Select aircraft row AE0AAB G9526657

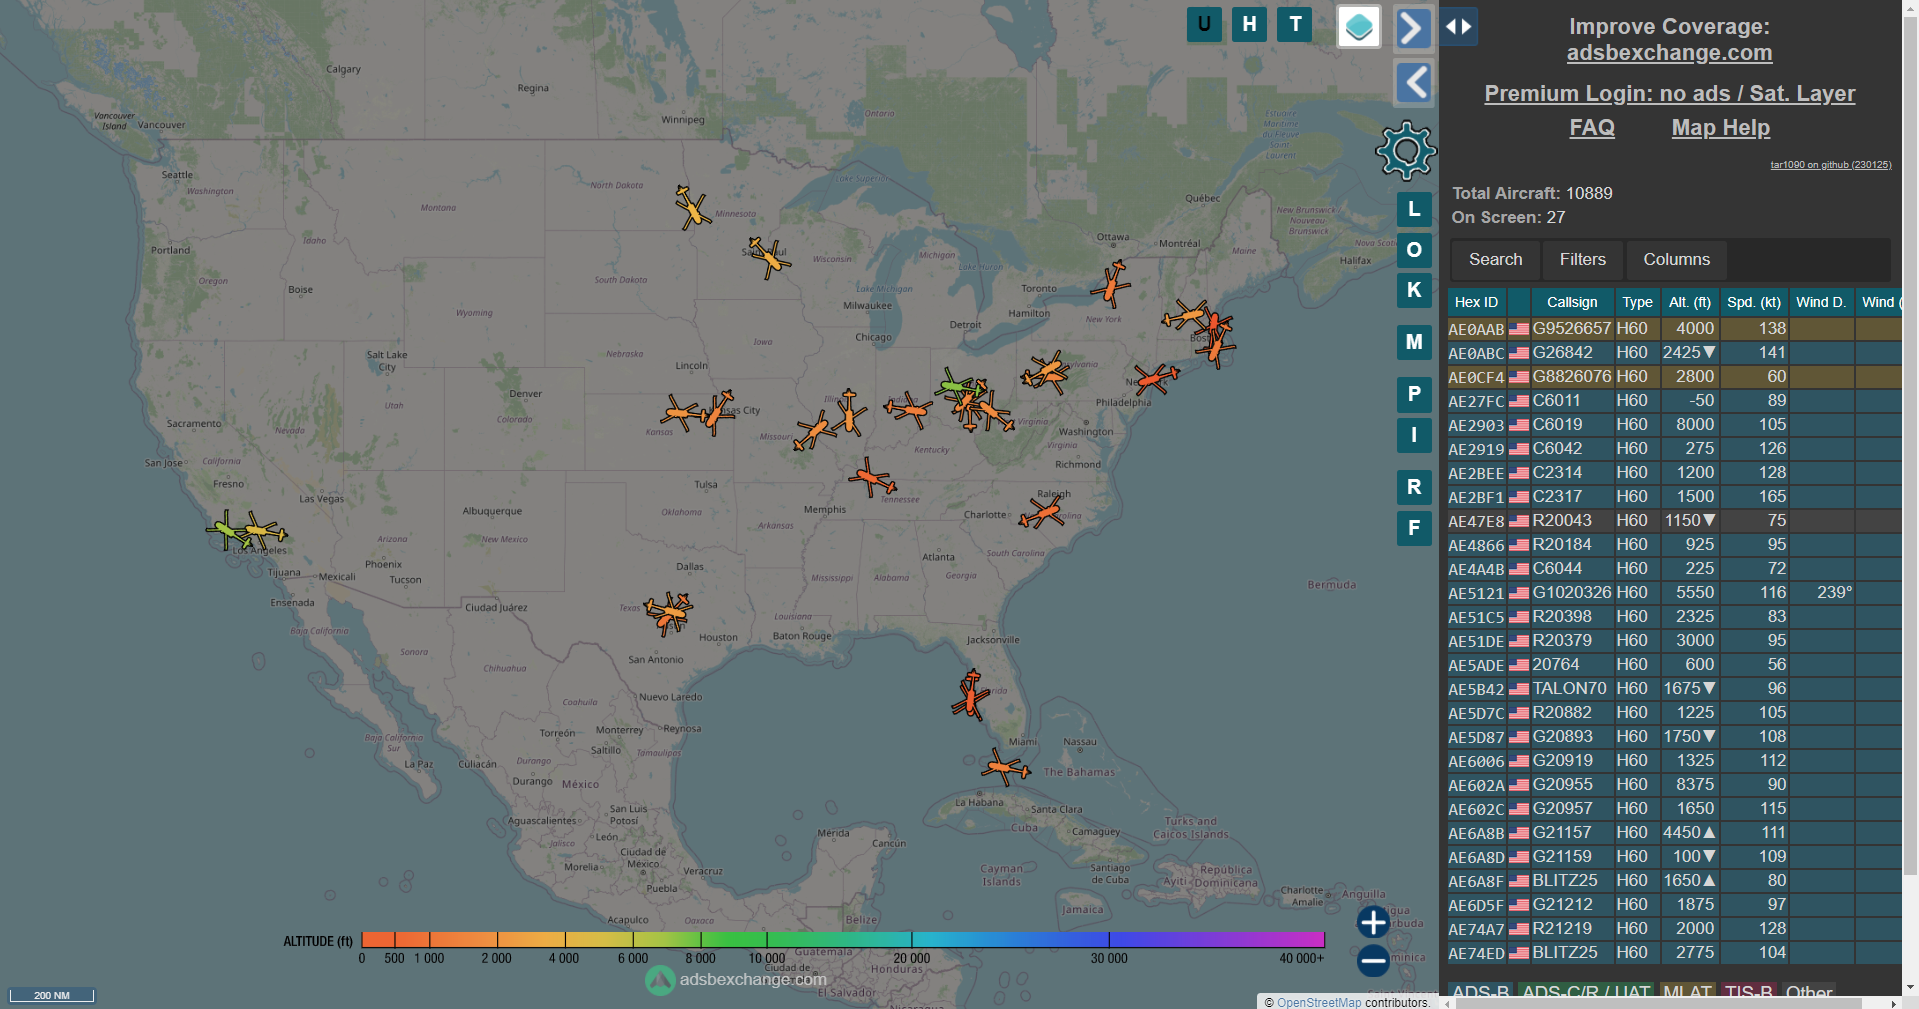click(1674, 329)
